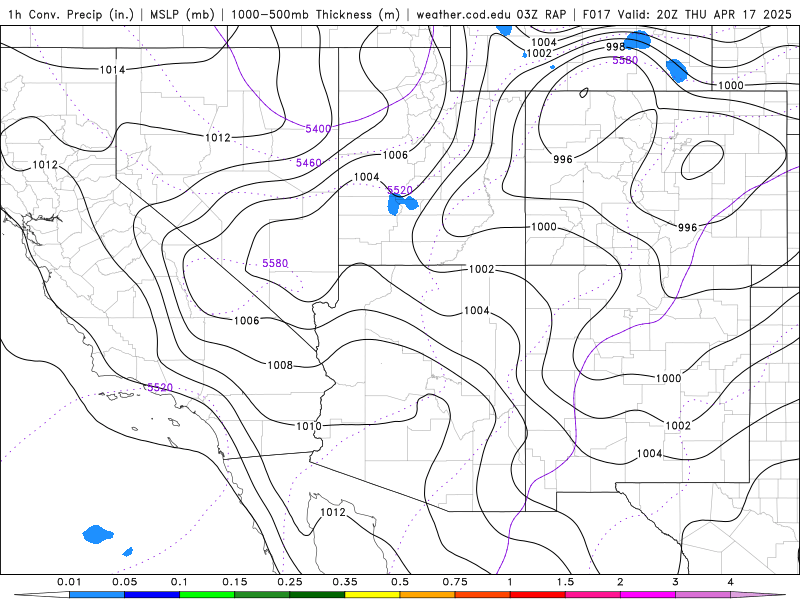Click the purple 5400 thickness label

[x=318, y=129]
